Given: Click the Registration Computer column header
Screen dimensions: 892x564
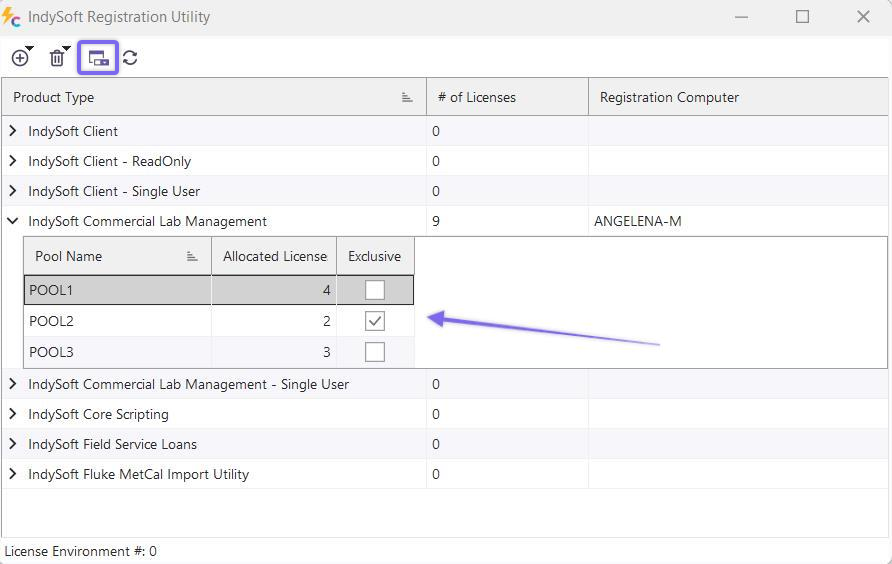Looking at the screenshot, I should click(x=669, y=97).
